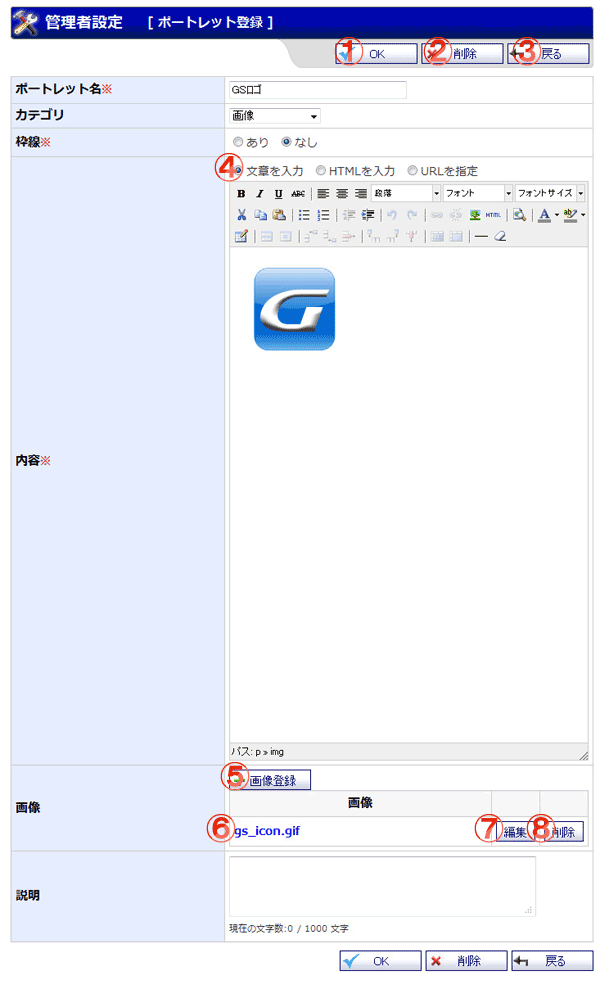
Task: Apply highlight color with the marker icon
Action: (x=570, y=215)
